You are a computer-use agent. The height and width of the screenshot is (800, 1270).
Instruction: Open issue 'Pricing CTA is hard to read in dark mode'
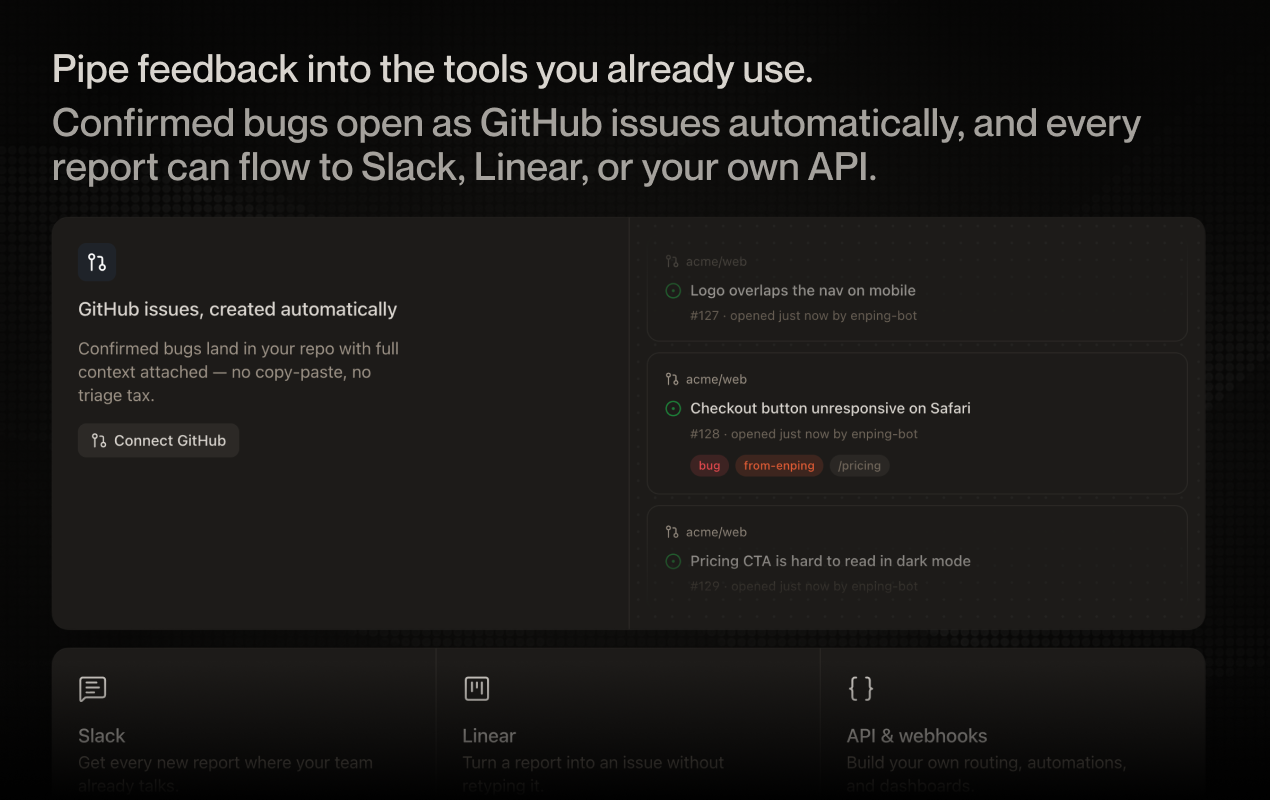(830, 562)
